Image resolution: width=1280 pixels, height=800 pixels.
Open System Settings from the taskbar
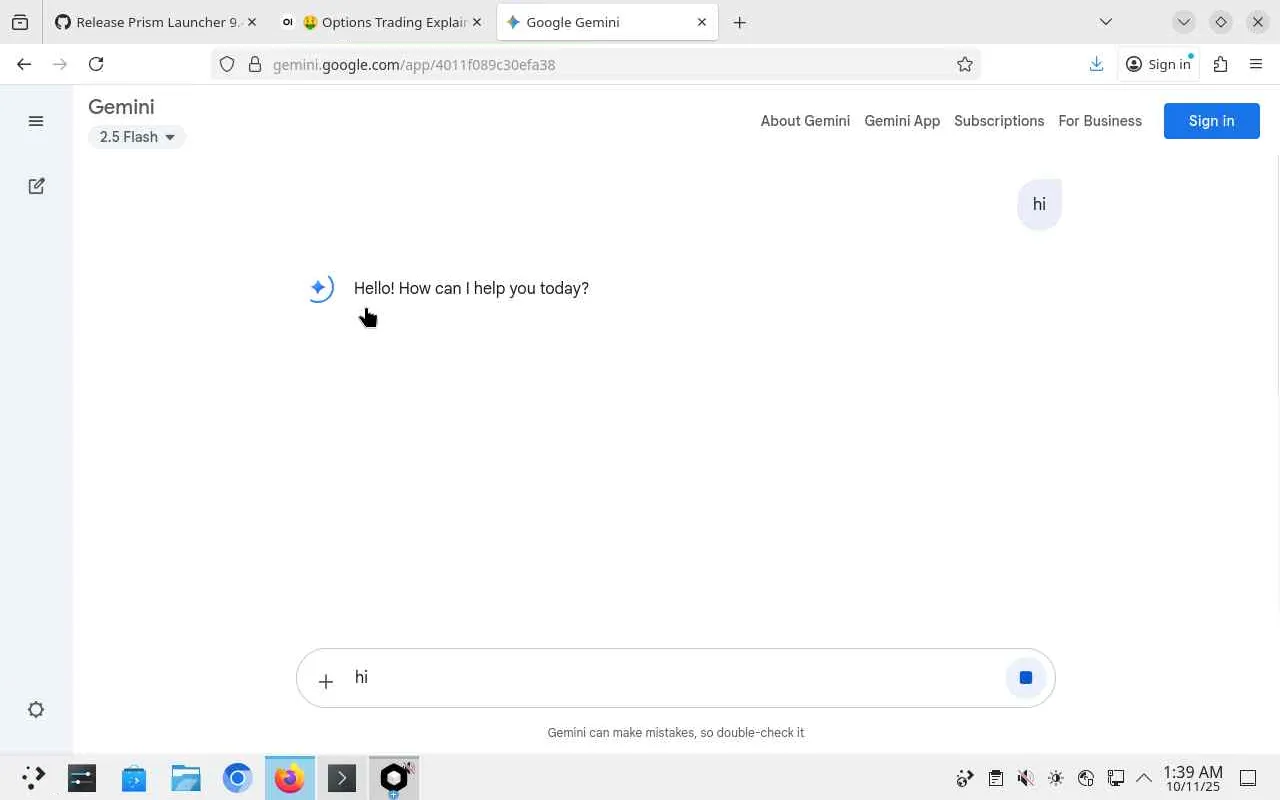click(x=81, y=777)
